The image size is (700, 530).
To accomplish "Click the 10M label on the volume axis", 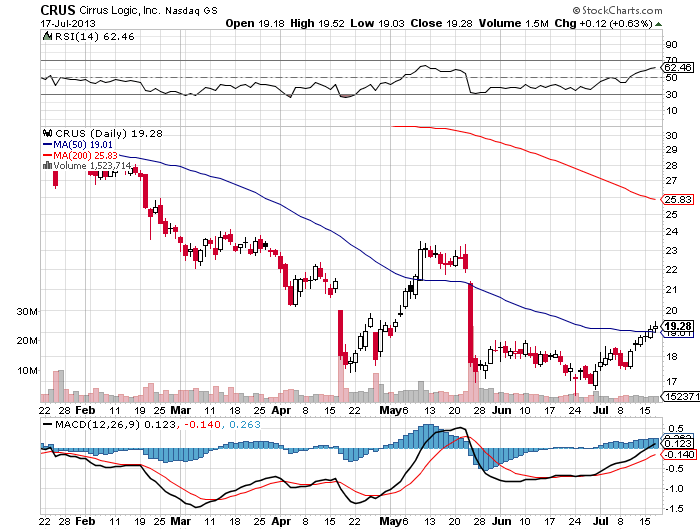I will [27, 370].
